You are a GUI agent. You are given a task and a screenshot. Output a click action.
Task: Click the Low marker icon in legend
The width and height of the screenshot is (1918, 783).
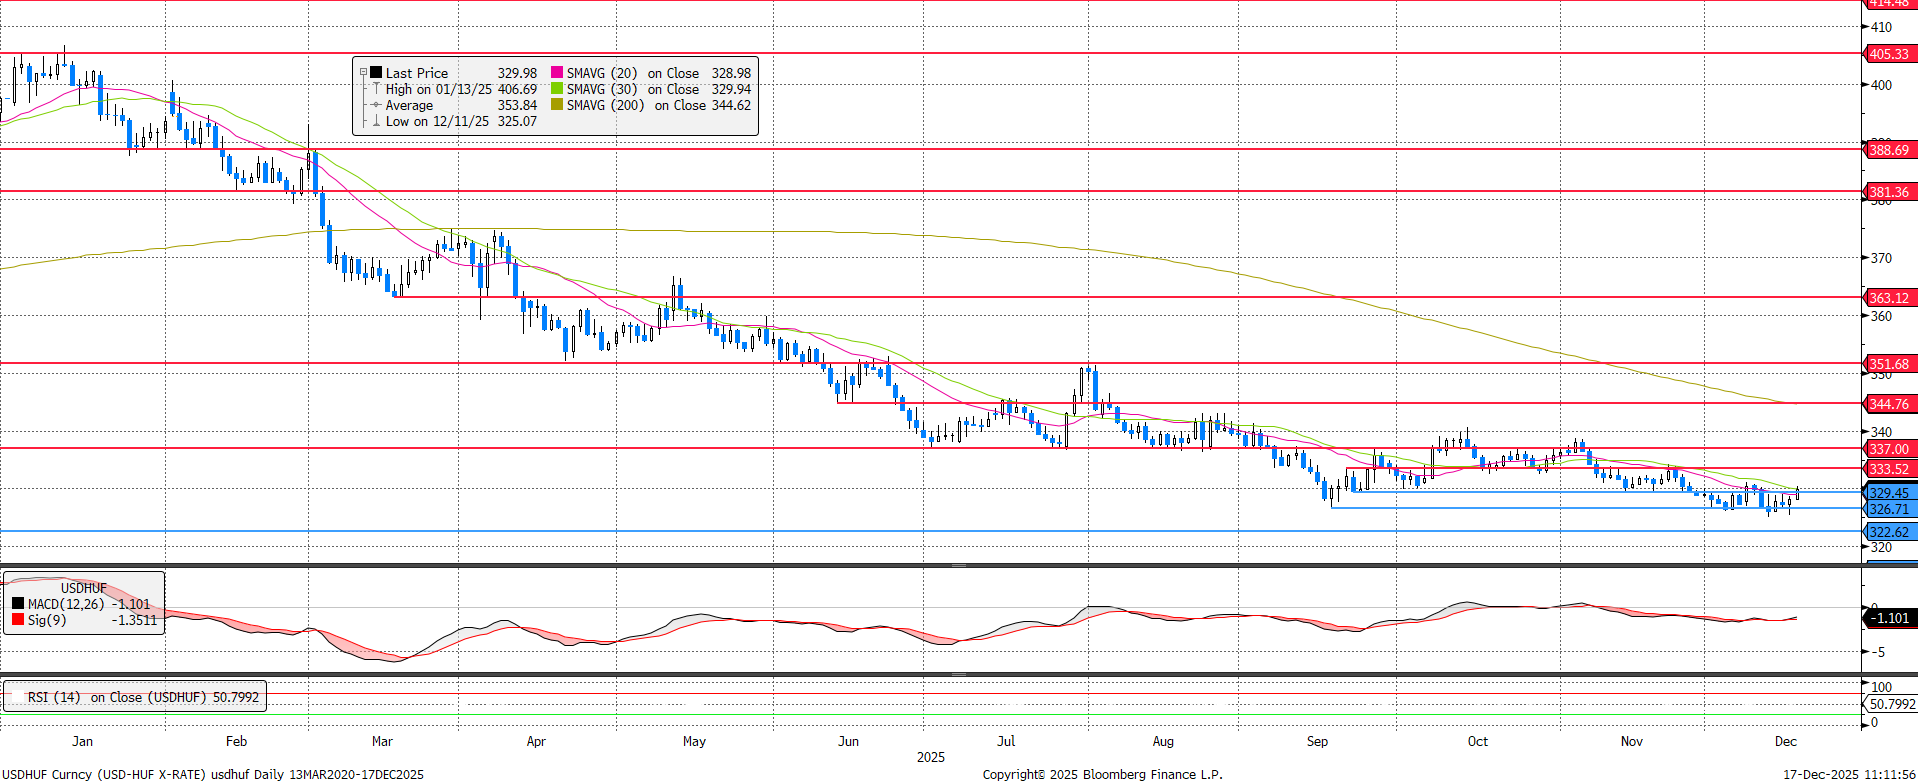tap(376, 121)
